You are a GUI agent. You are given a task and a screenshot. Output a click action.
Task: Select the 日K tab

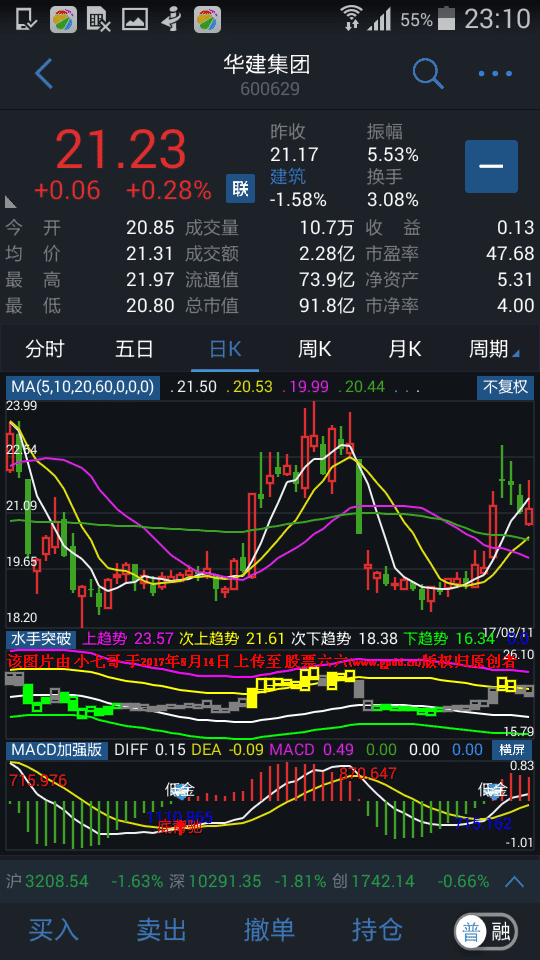[225, 350]
